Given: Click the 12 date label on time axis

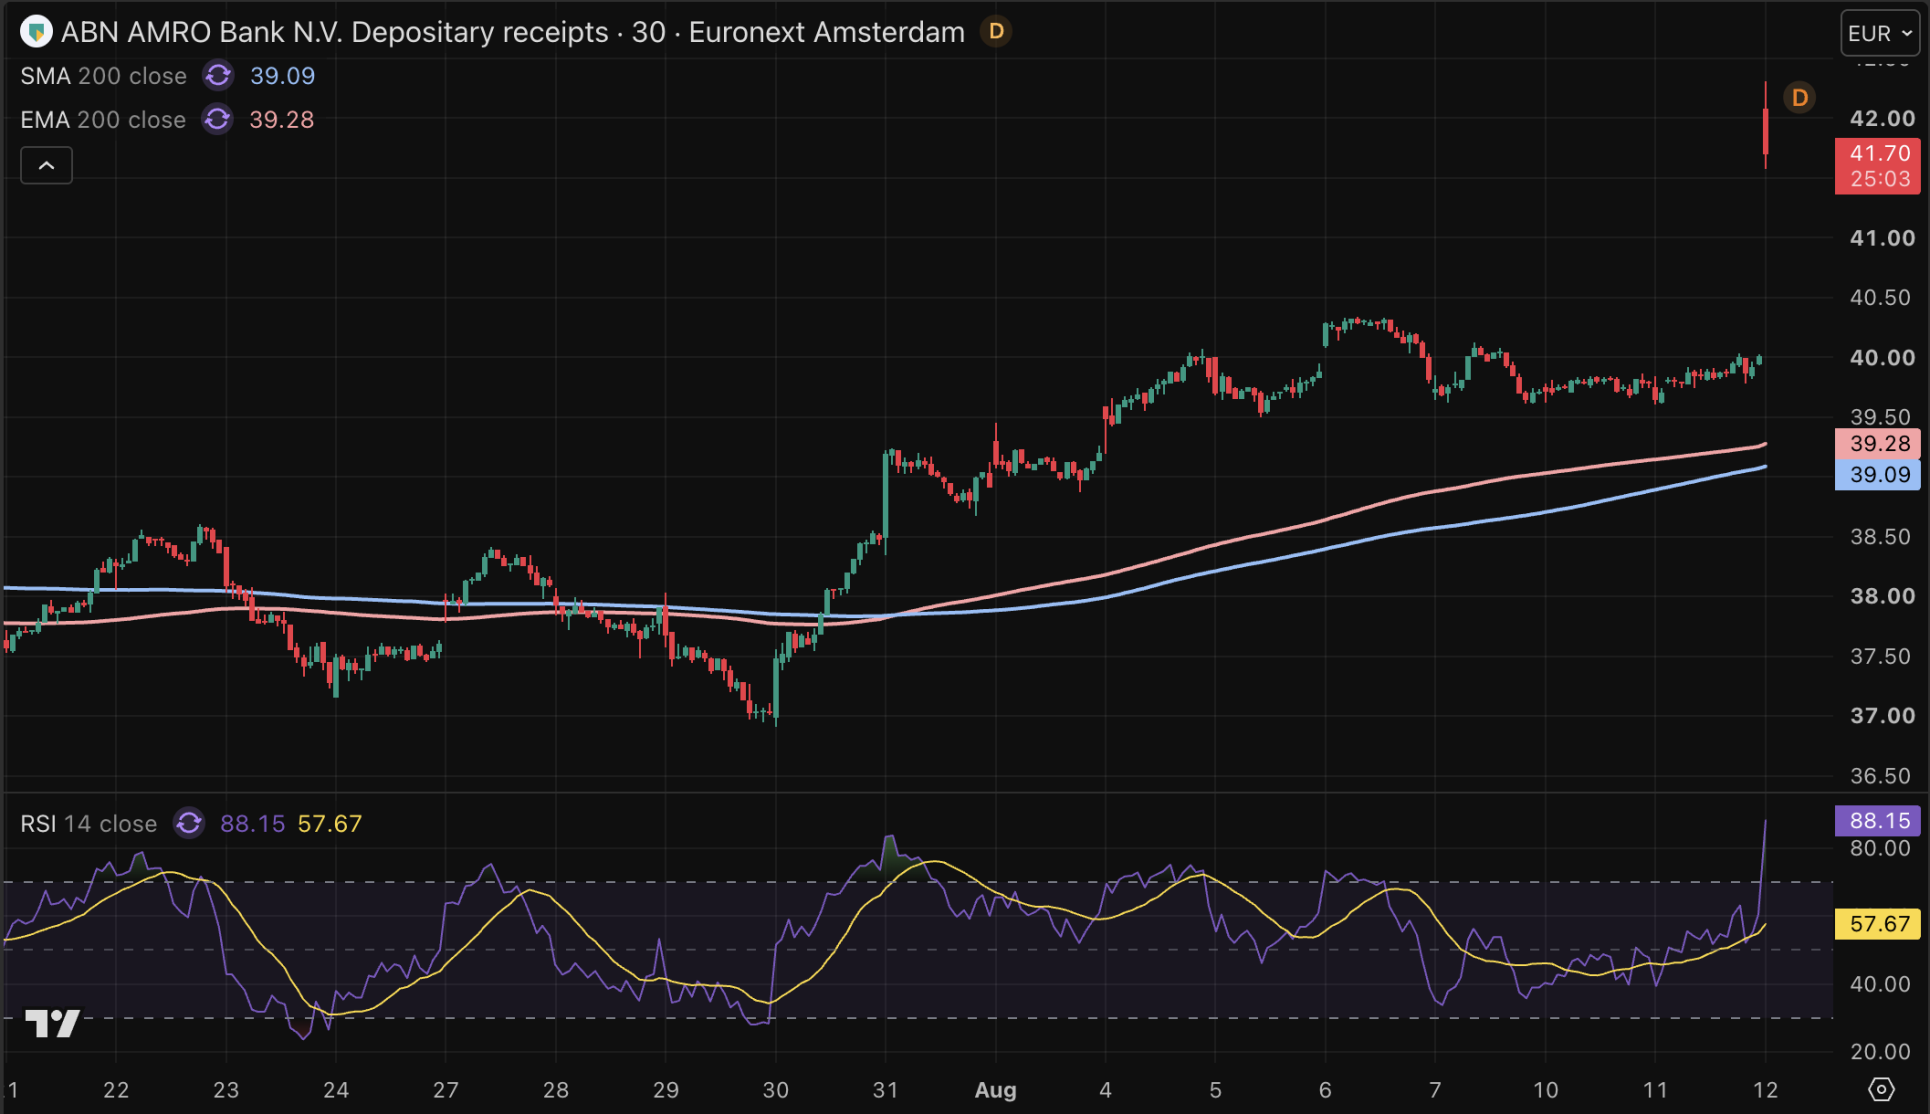Looking at the screenshot, I should click(1765, 1090).
